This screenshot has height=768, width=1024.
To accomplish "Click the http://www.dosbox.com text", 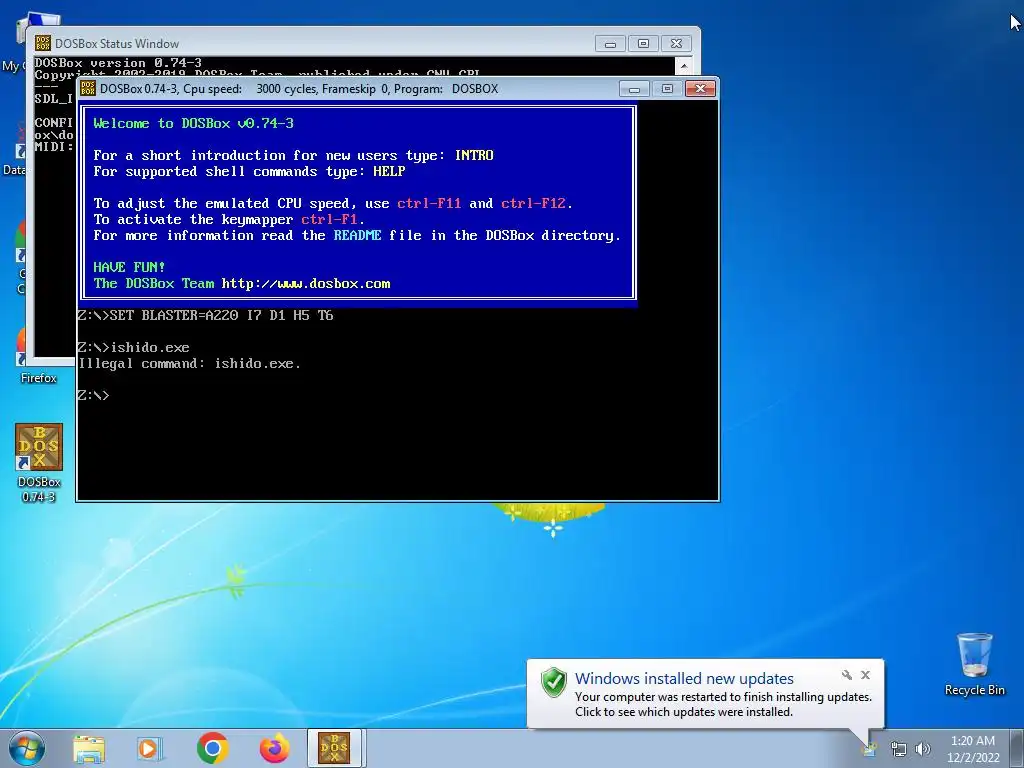I will pos(306,283).
